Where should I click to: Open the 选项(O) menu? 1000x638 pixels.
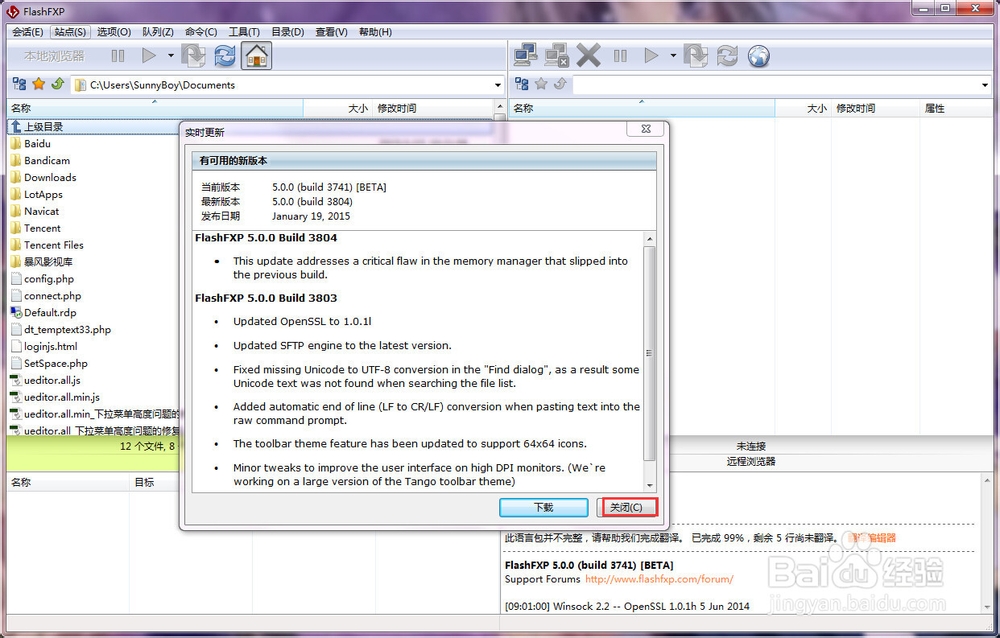[x=114, y=32]
